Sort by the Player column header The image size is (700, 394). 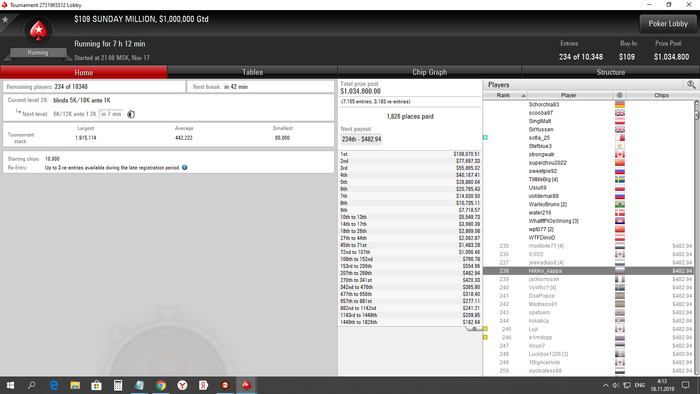(568, 95)
